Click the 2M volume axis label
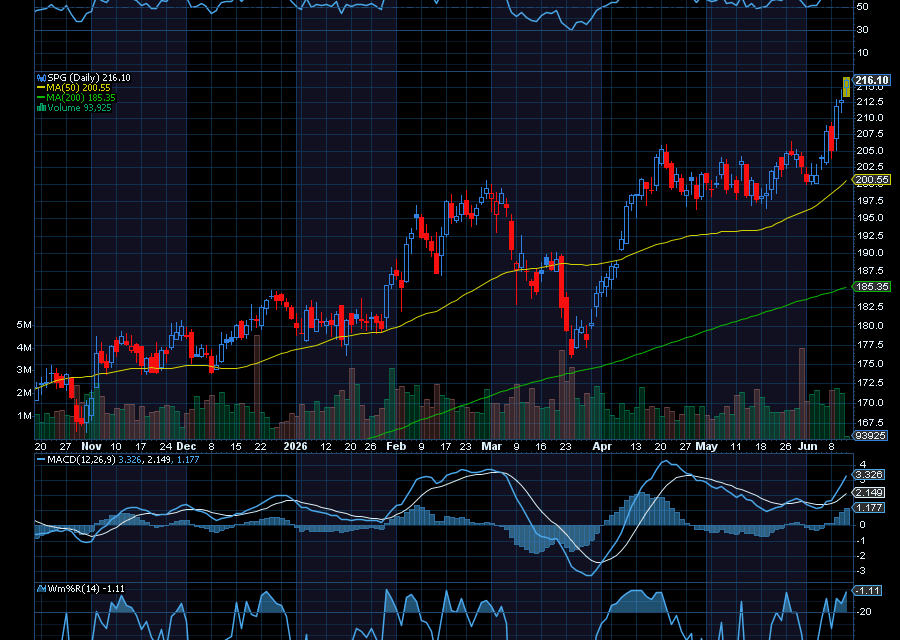 click(24, 393)
